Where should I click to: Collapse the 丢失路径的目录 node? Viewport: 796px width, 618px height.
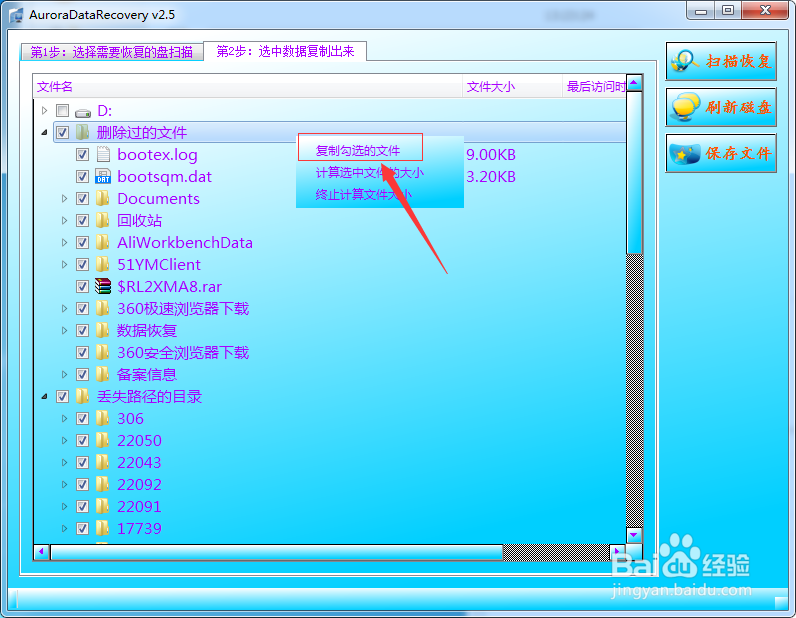(x=45, y=397)
